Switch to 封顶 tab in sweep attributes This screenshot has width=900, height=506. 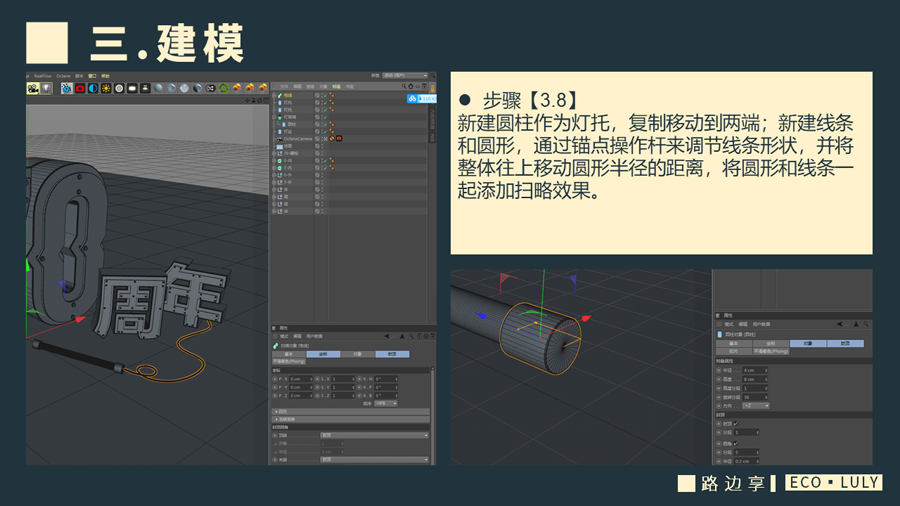[392, 354]
